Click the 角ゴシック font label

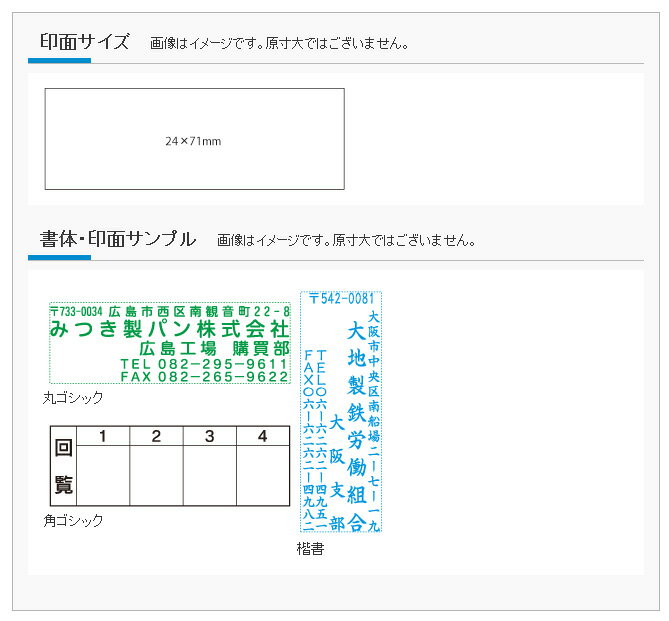coord(72,520)
